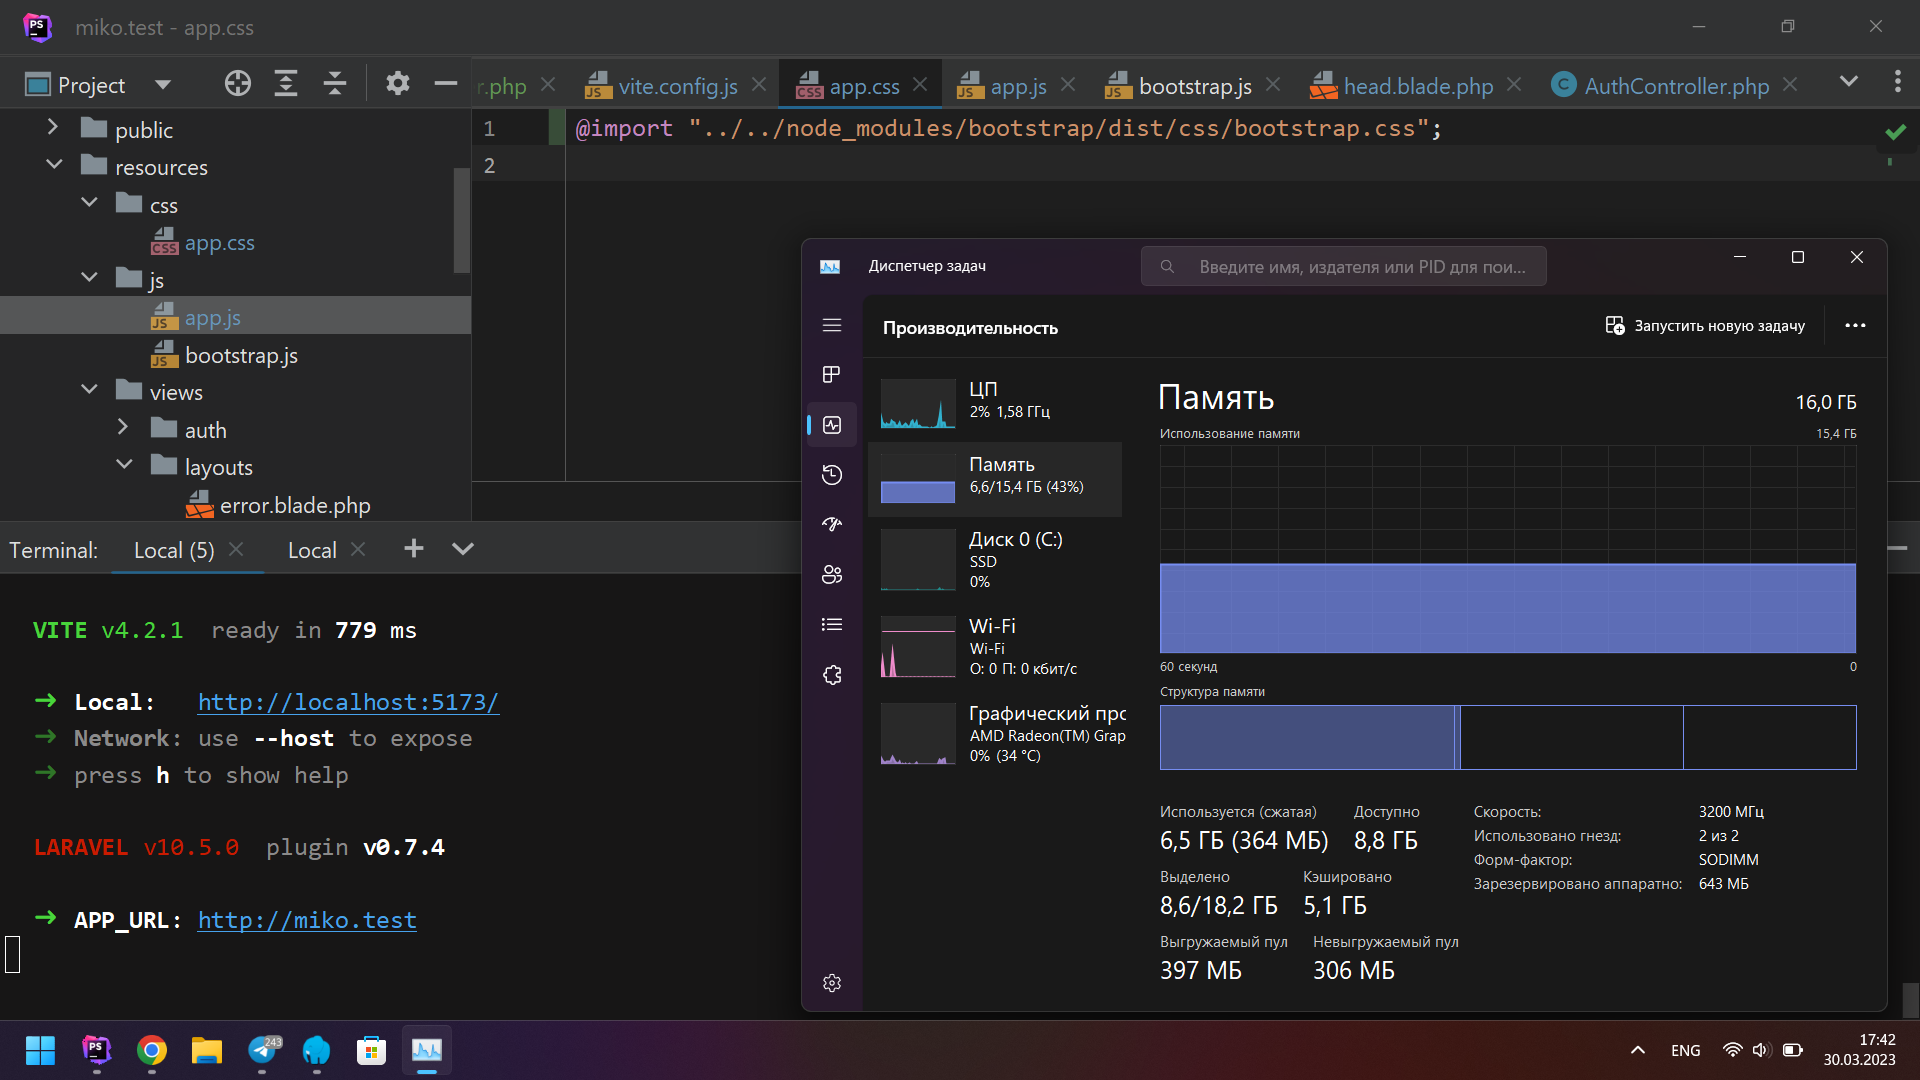1920x1080 pixels.
Task: Switch to the second Local terminal tab
Action: point(312,550)
